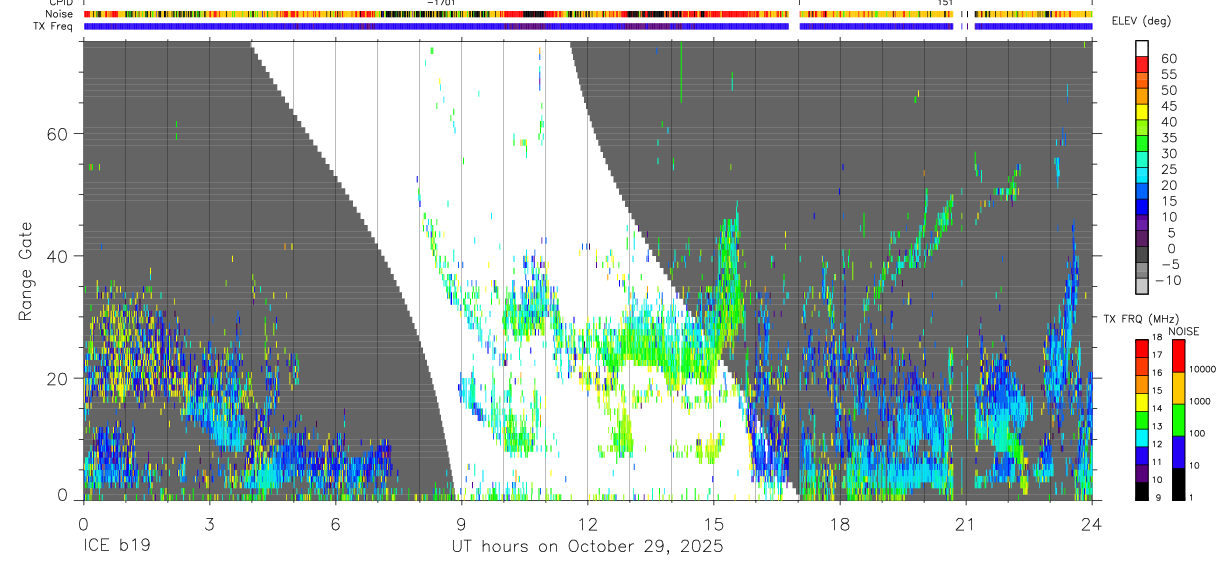Click the x-axis tick label '6'

(x=335, y=524)
